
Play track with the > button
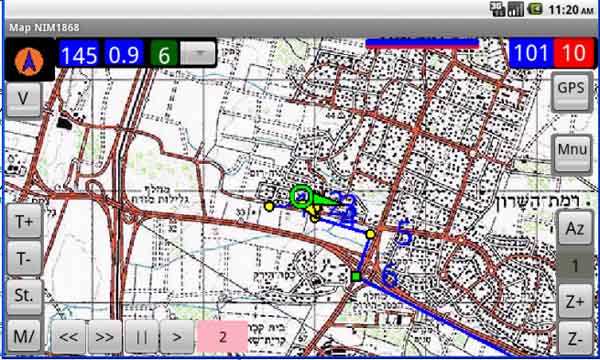176,337
